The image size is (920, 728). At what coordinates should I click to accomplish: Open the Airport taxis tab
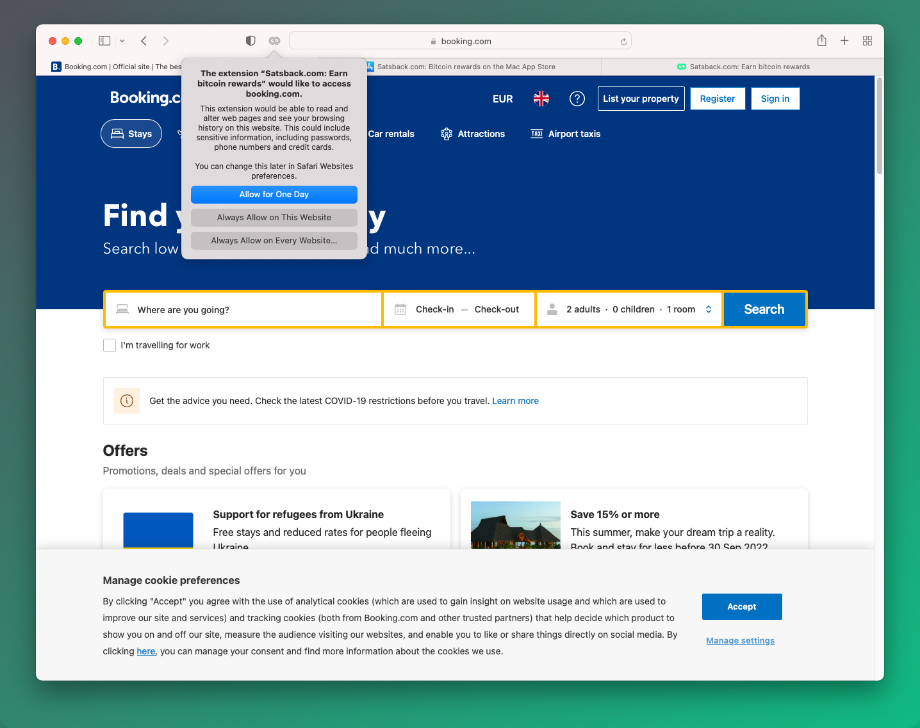point(566,134)
